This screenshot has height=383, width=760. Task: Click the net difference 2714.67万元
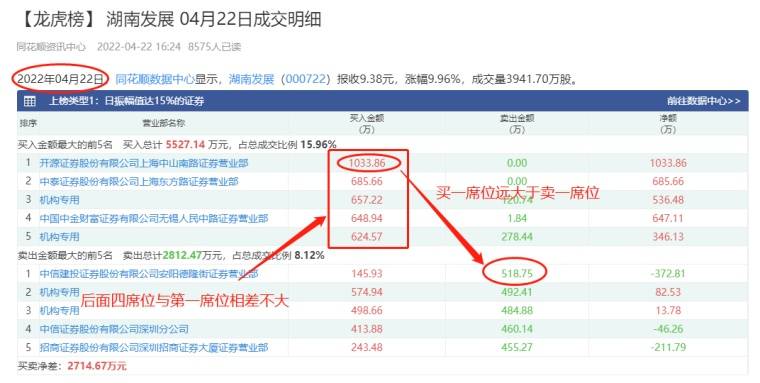click(97, 366)
